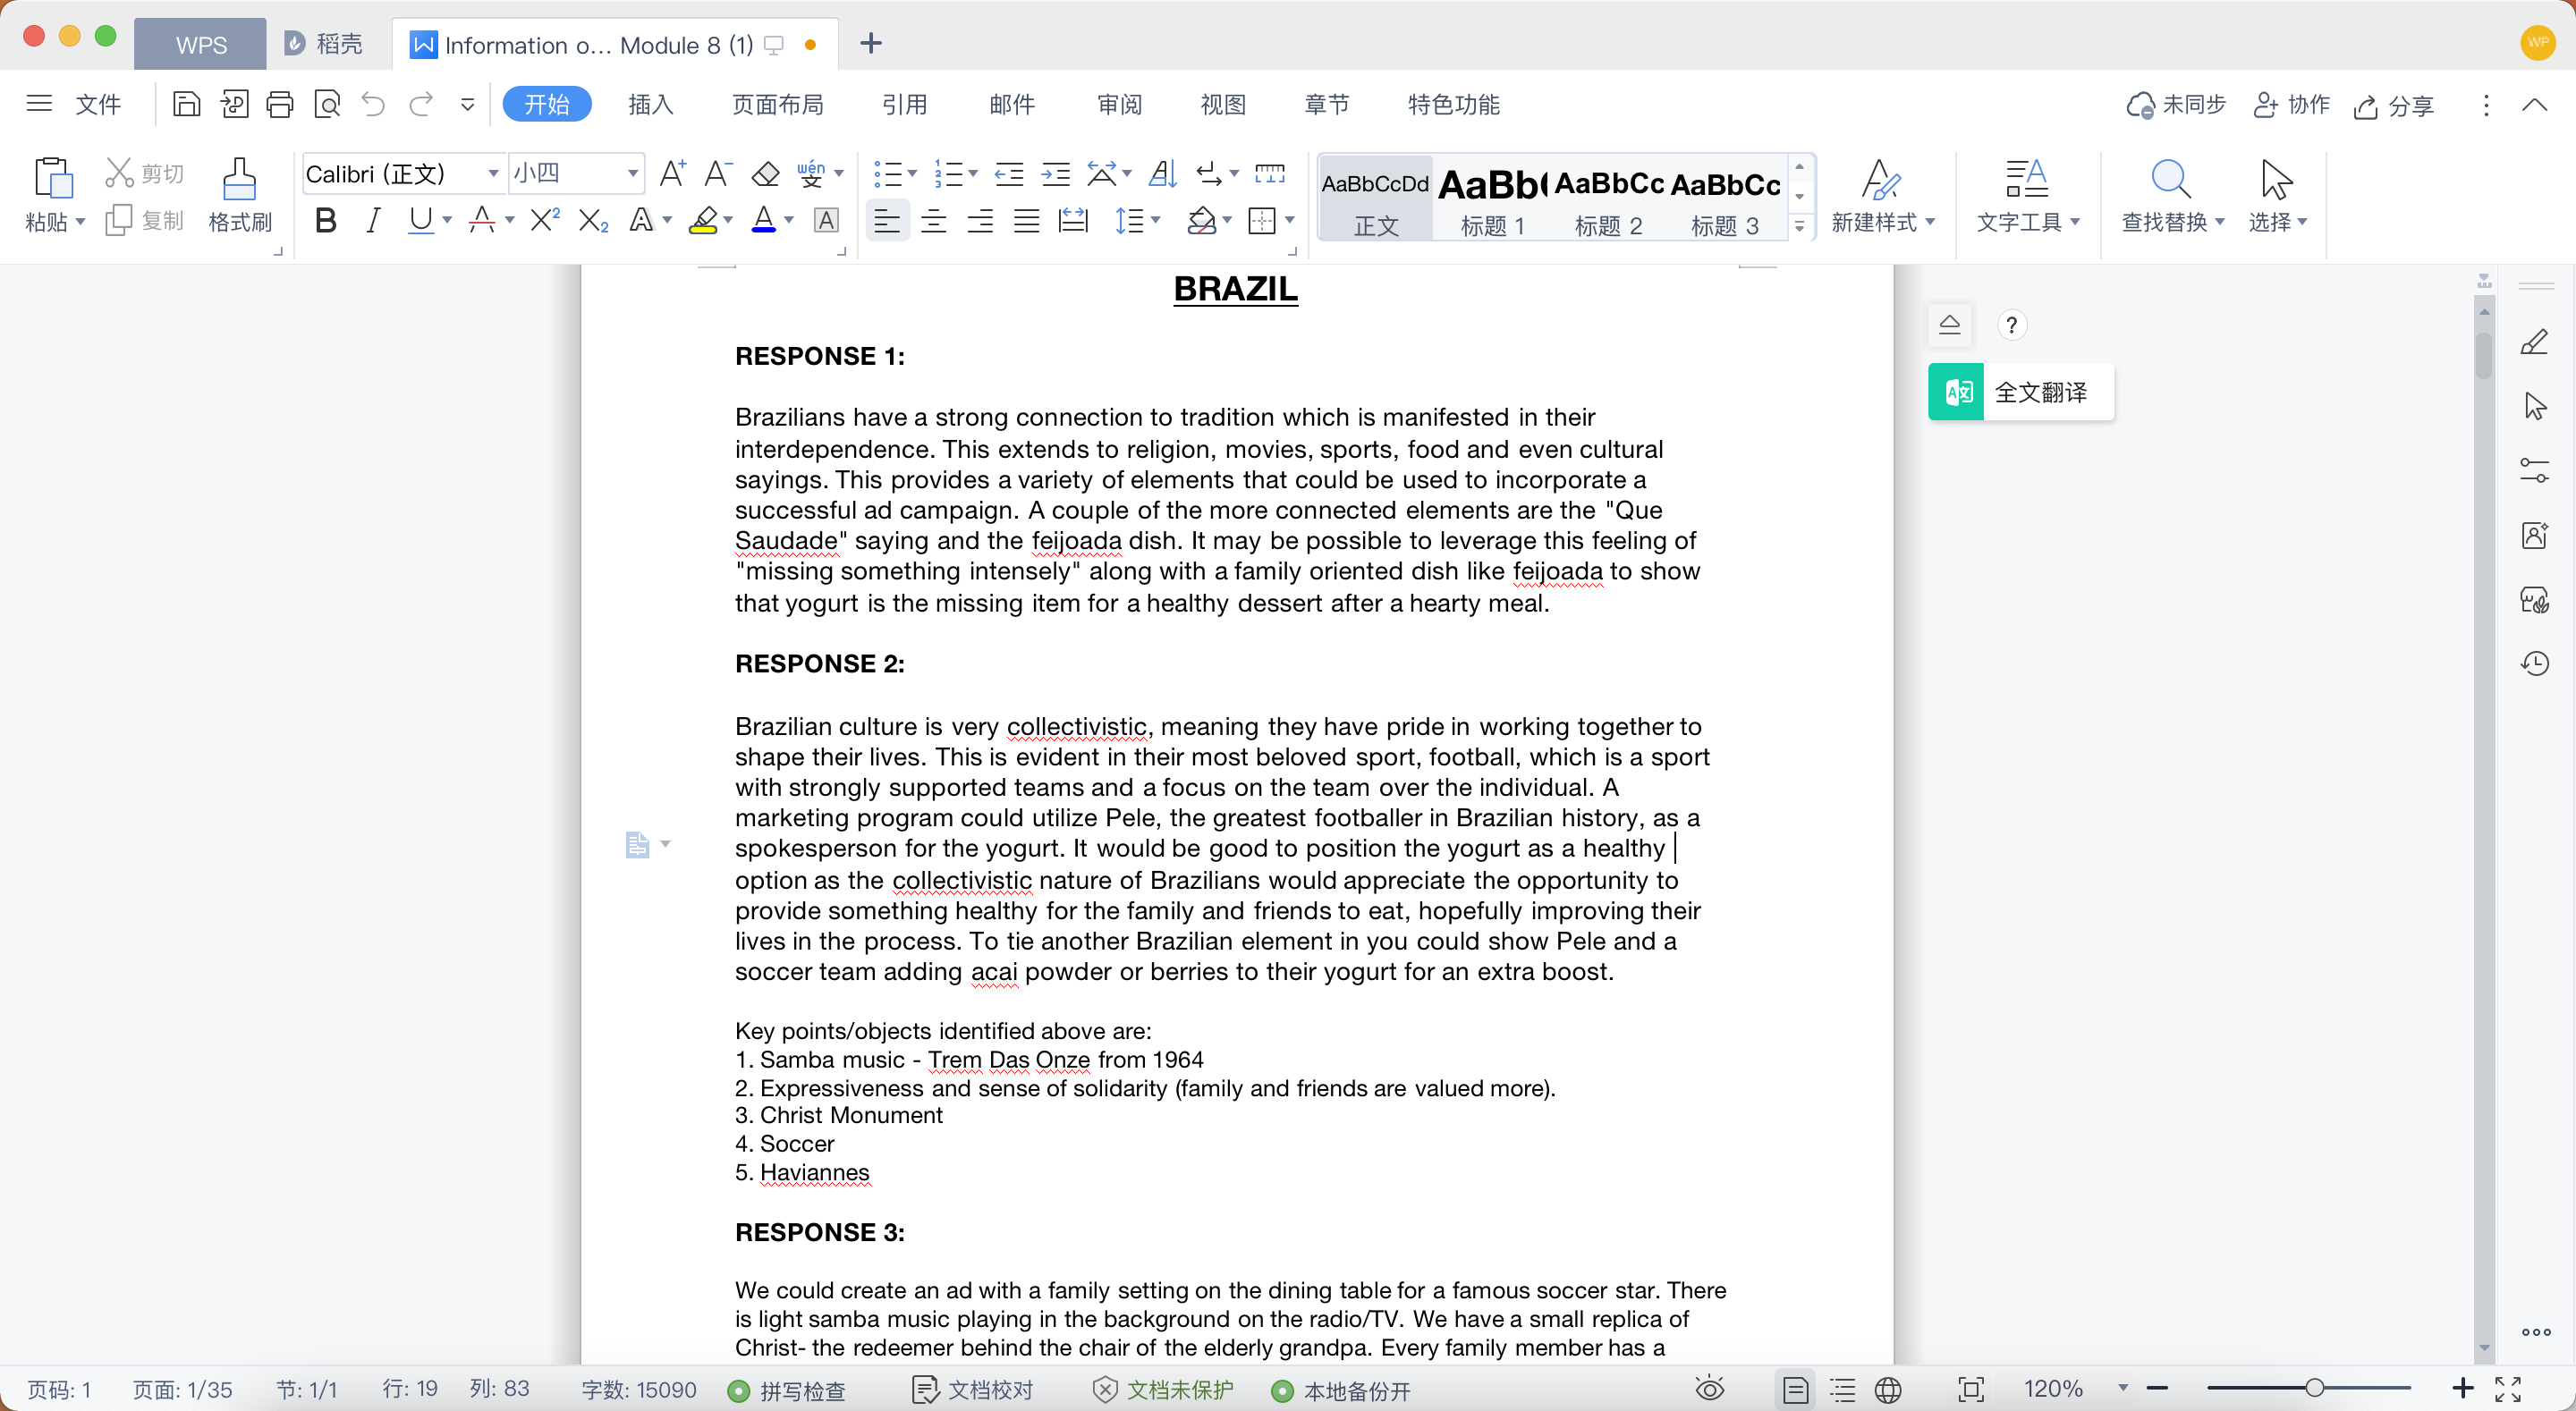Click 文档校对 document proofreading in status bar
2576x1411 pixels.
click(972, 1390)
